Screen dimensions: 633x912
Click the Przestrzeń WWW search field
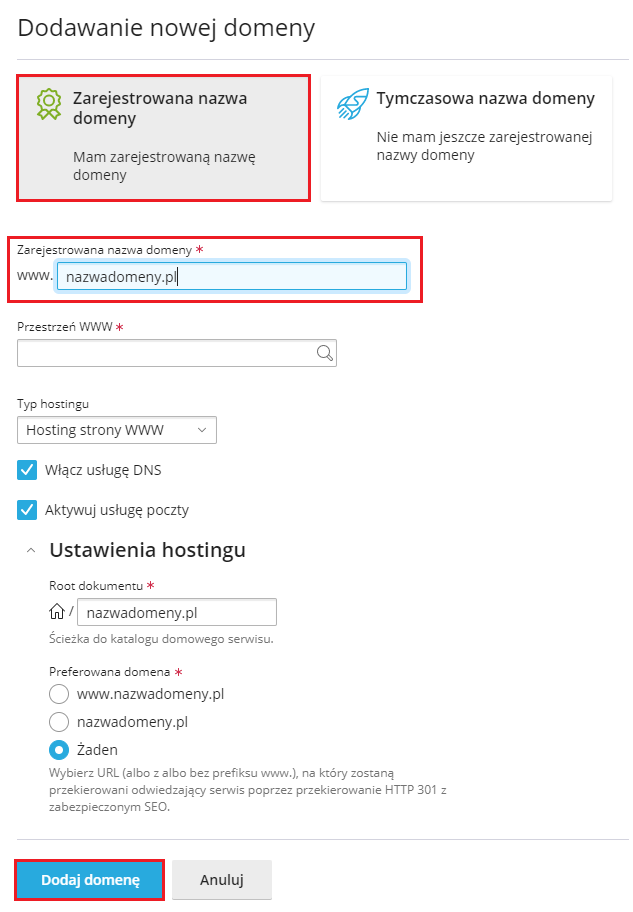click(177, 353)
